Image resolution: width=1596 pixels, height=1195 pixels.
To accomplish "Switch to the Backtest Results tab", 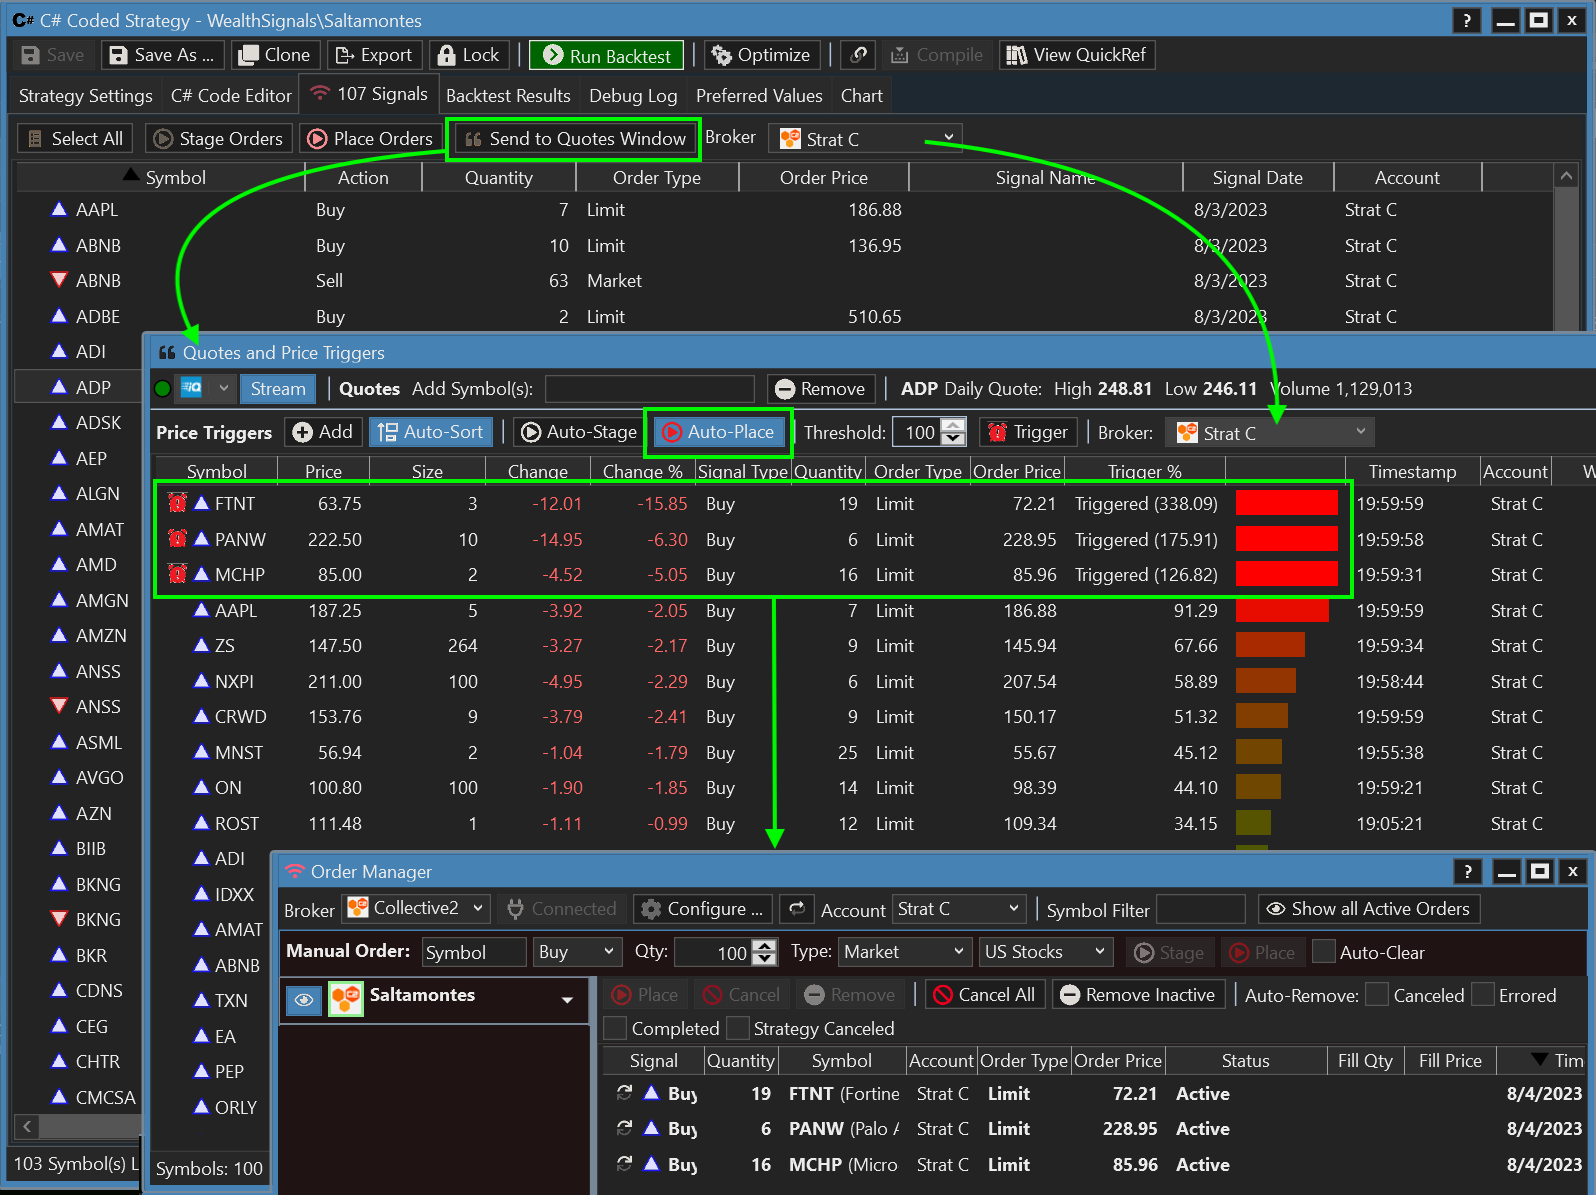I will (507, 96).
